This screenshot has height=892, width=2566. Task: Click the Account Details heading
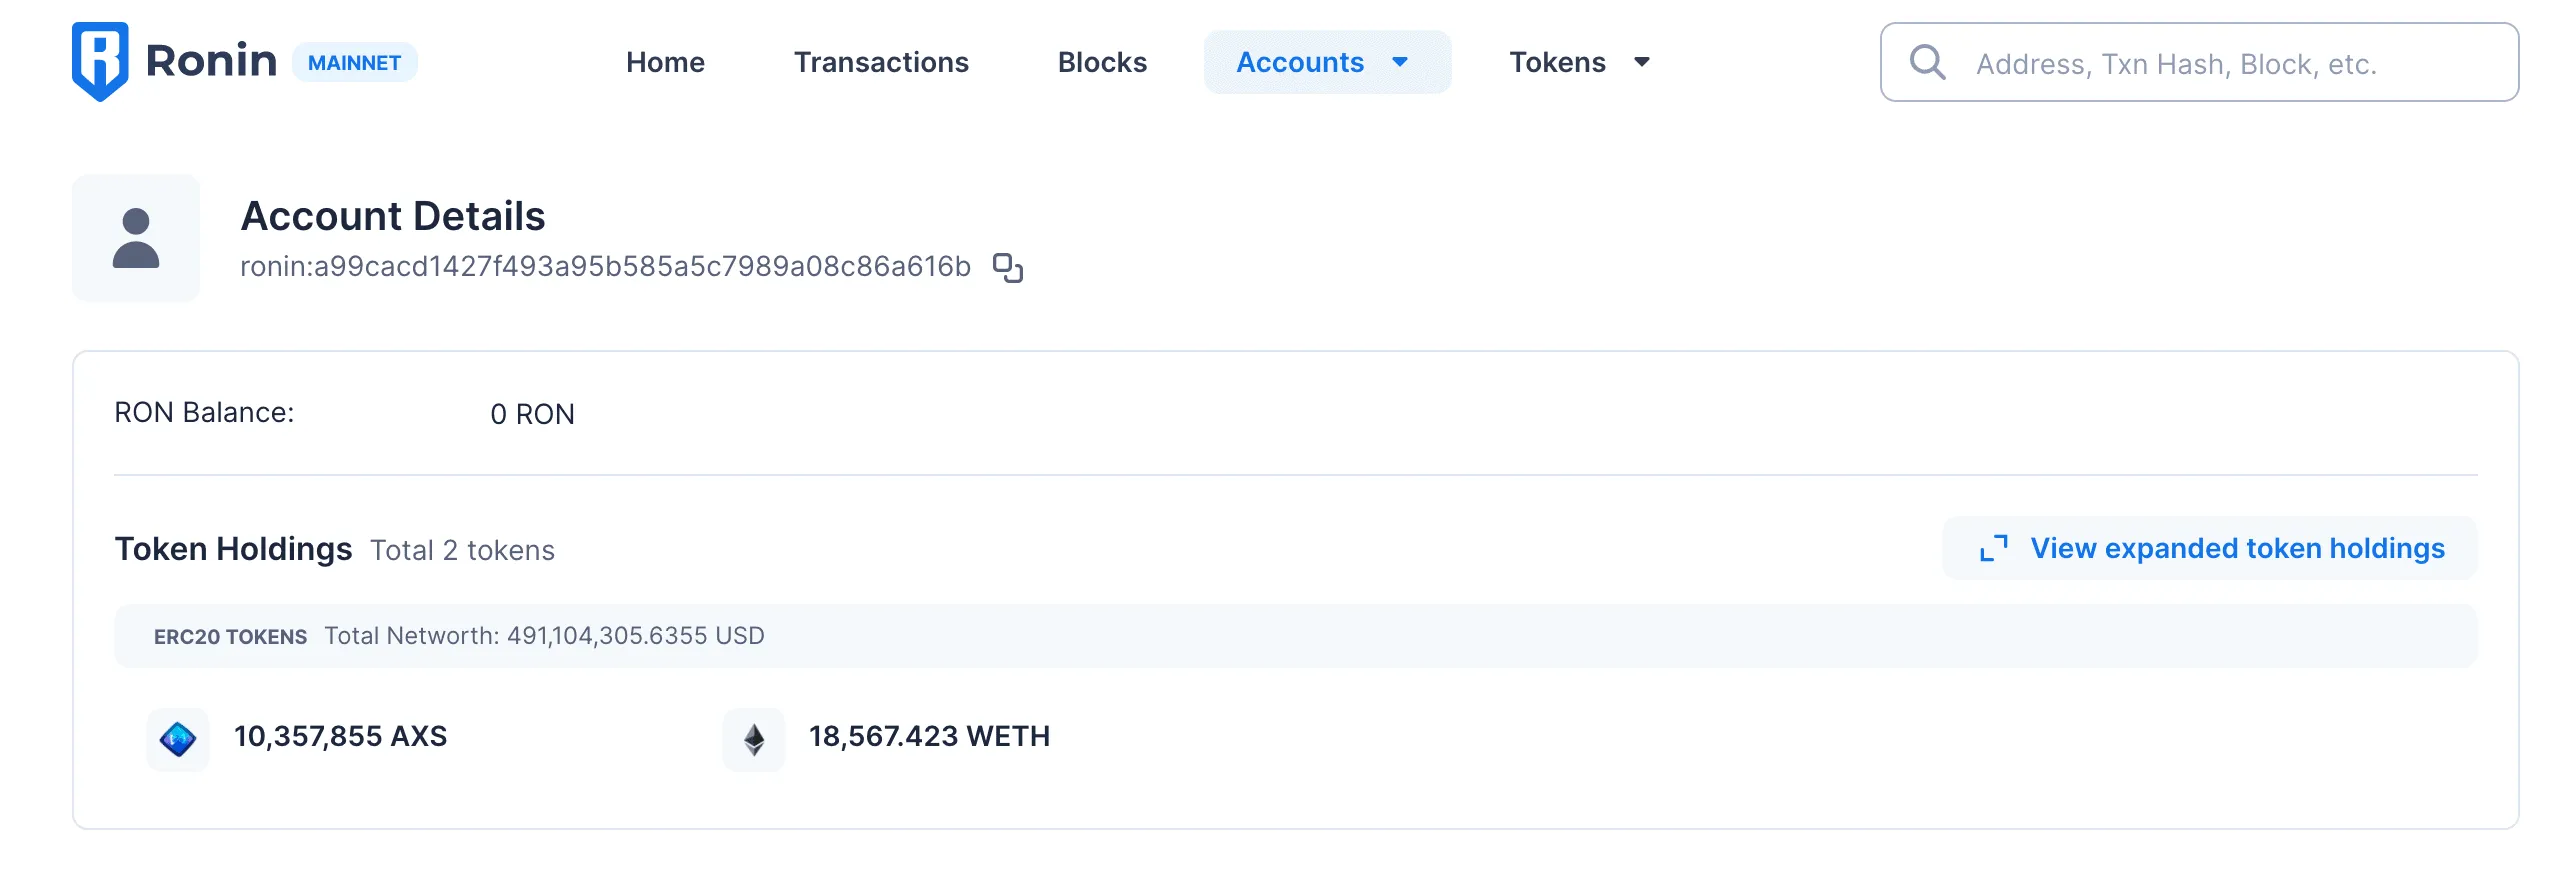pyautogui.click(x=393, y=216)
